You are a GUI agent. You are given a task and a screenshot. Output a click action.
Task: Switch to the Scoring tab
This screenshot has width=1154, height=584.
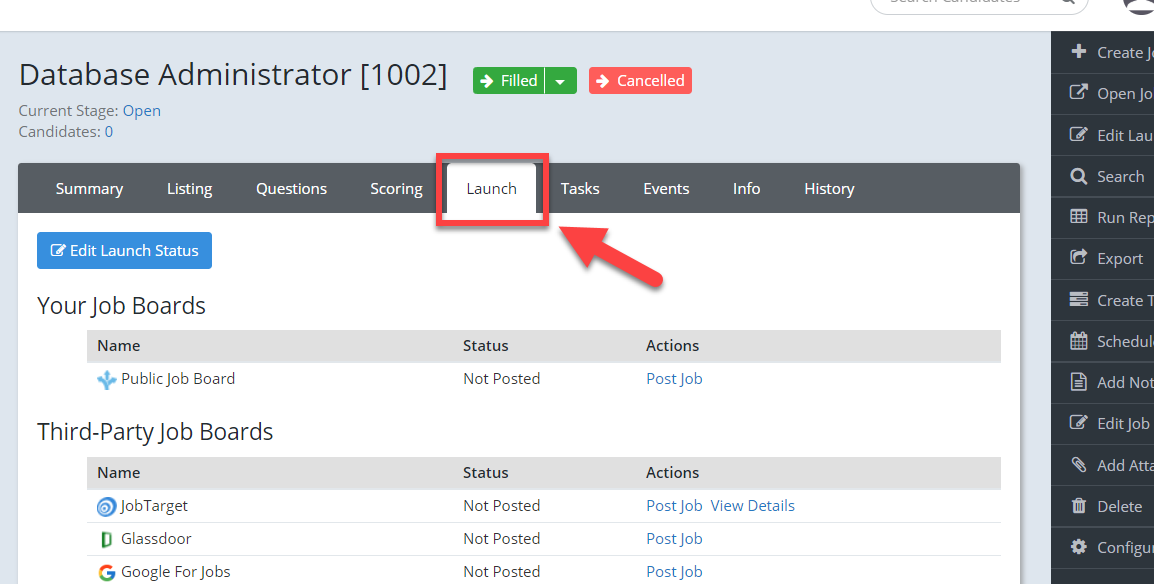tap(396, 188)
